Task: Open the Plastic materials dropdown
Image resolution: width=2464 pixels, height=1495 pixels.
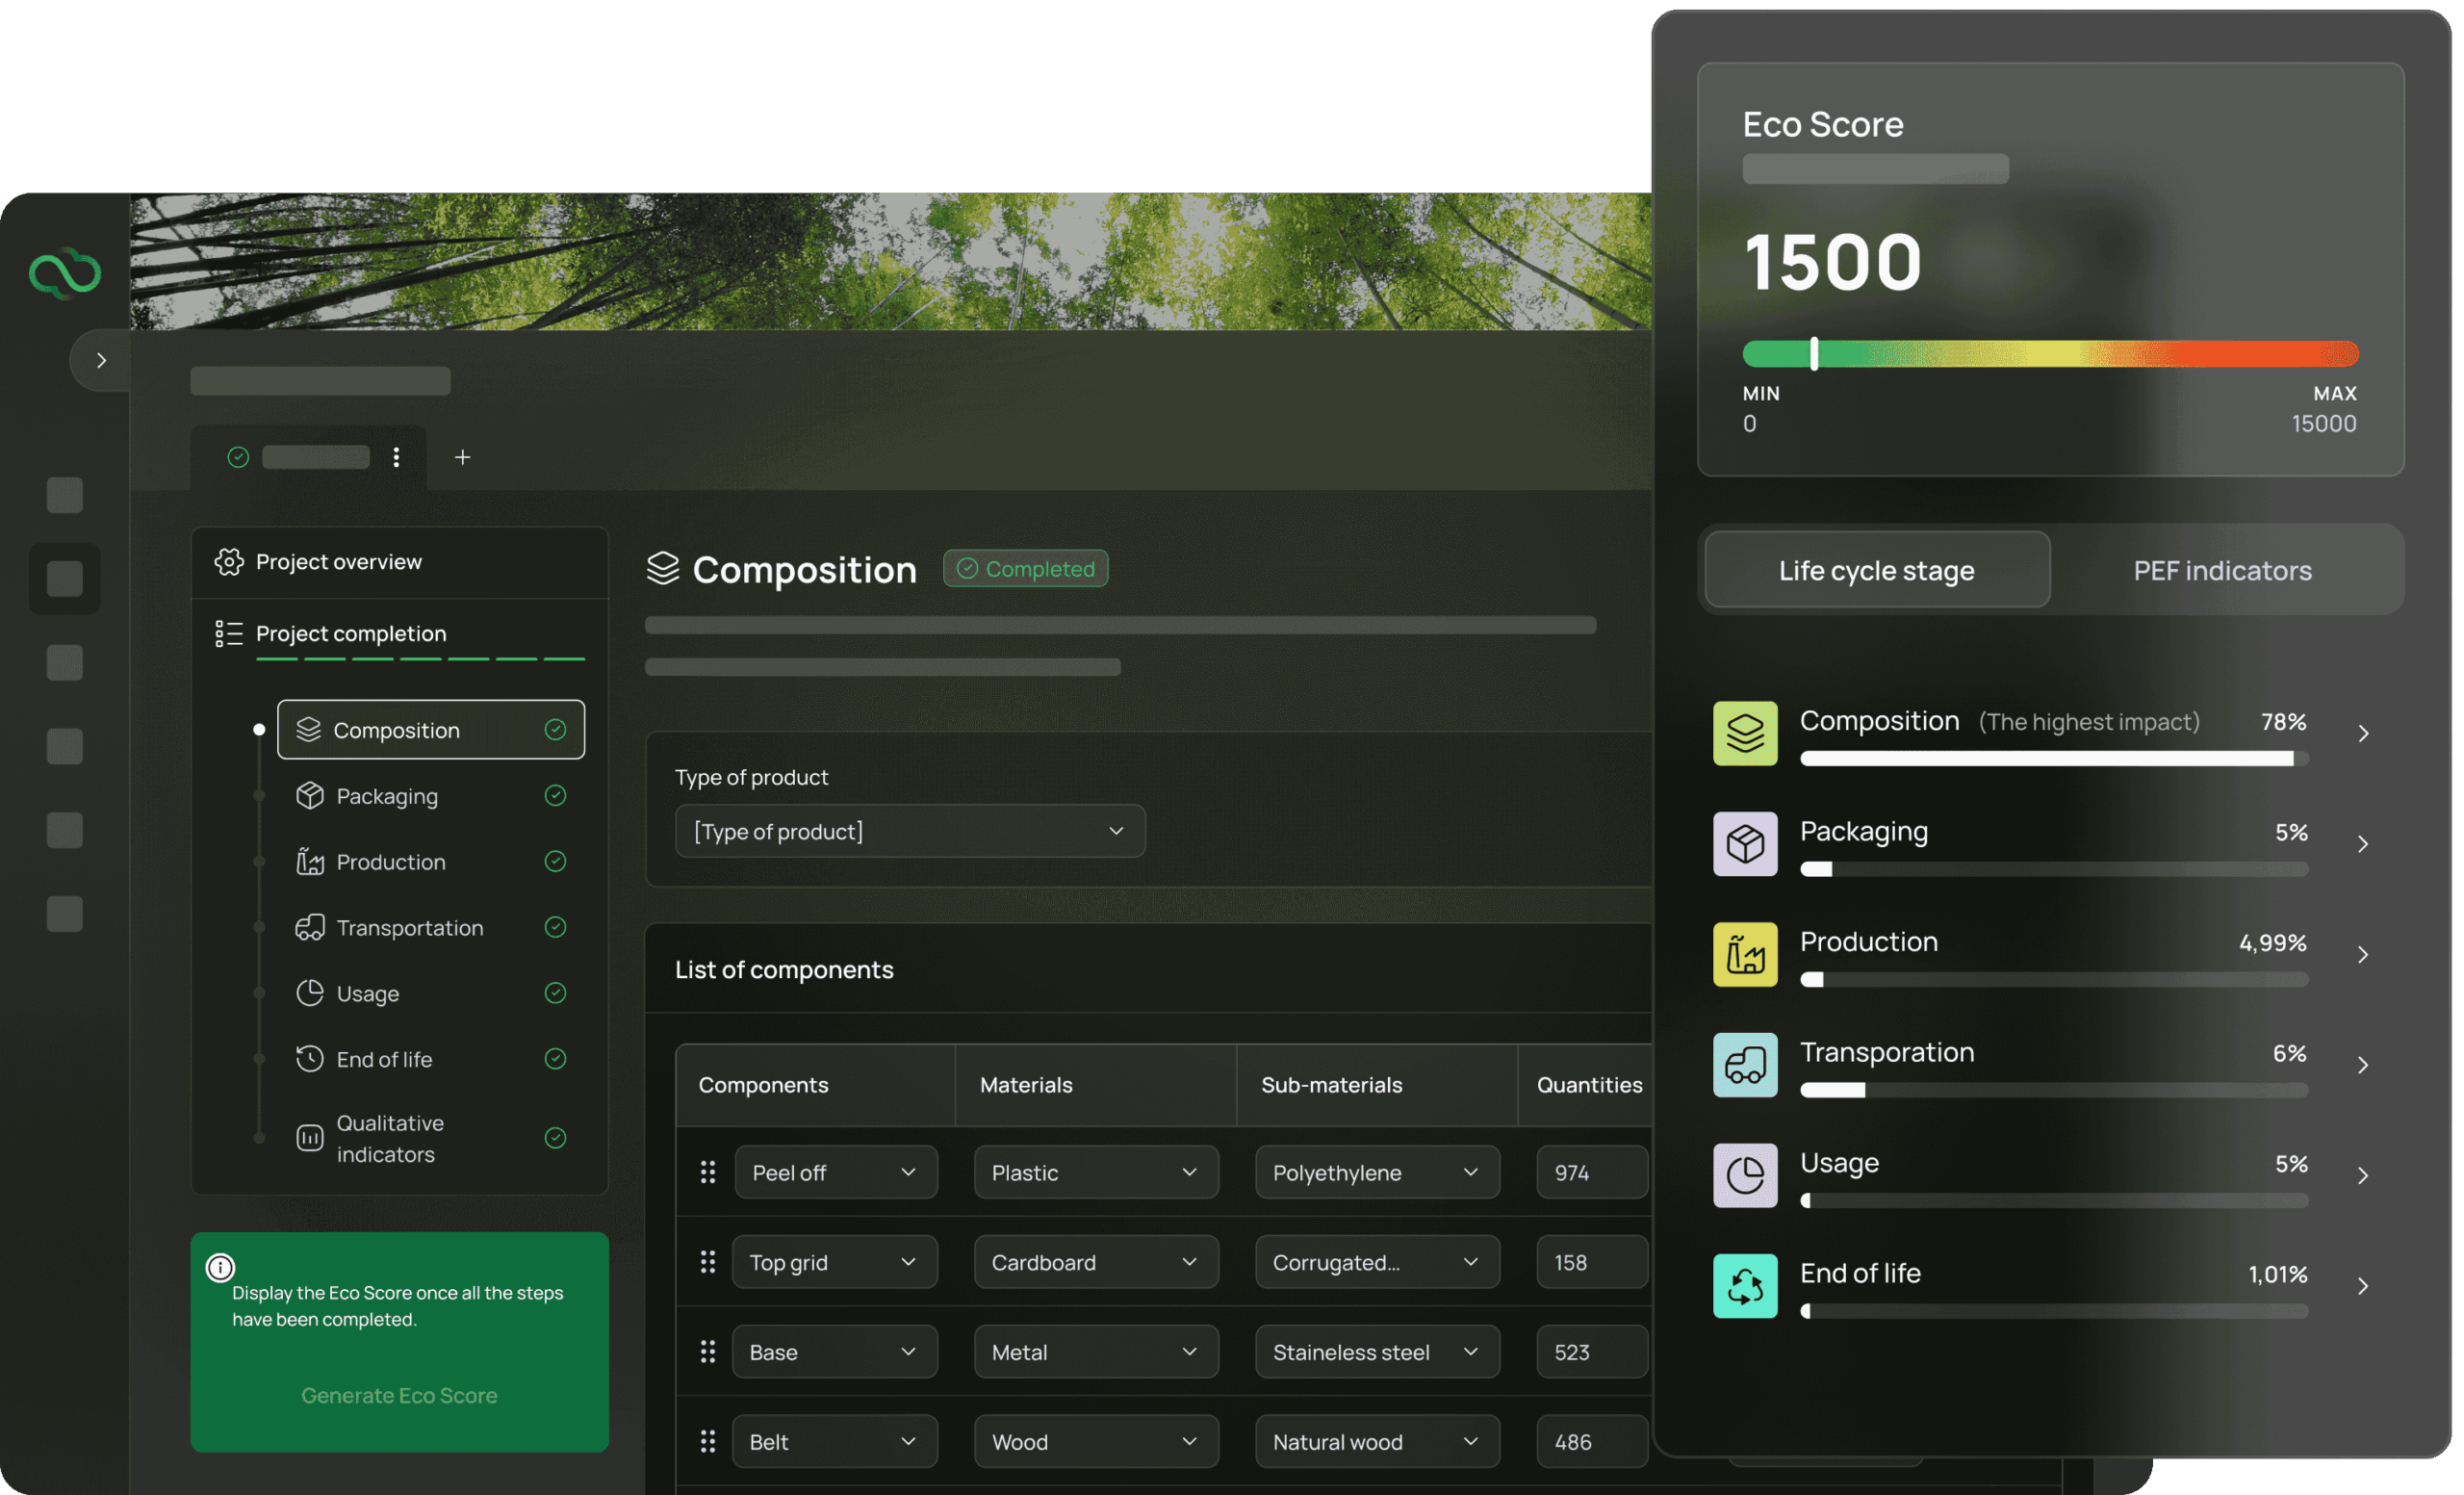Action: pyautogui.click(x=1095, y=1172)
